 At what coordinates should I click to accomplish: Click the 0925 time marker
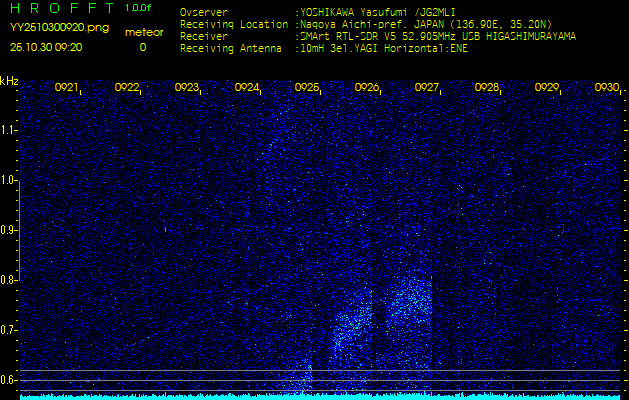pyautogui.click(x=306, y=87)
